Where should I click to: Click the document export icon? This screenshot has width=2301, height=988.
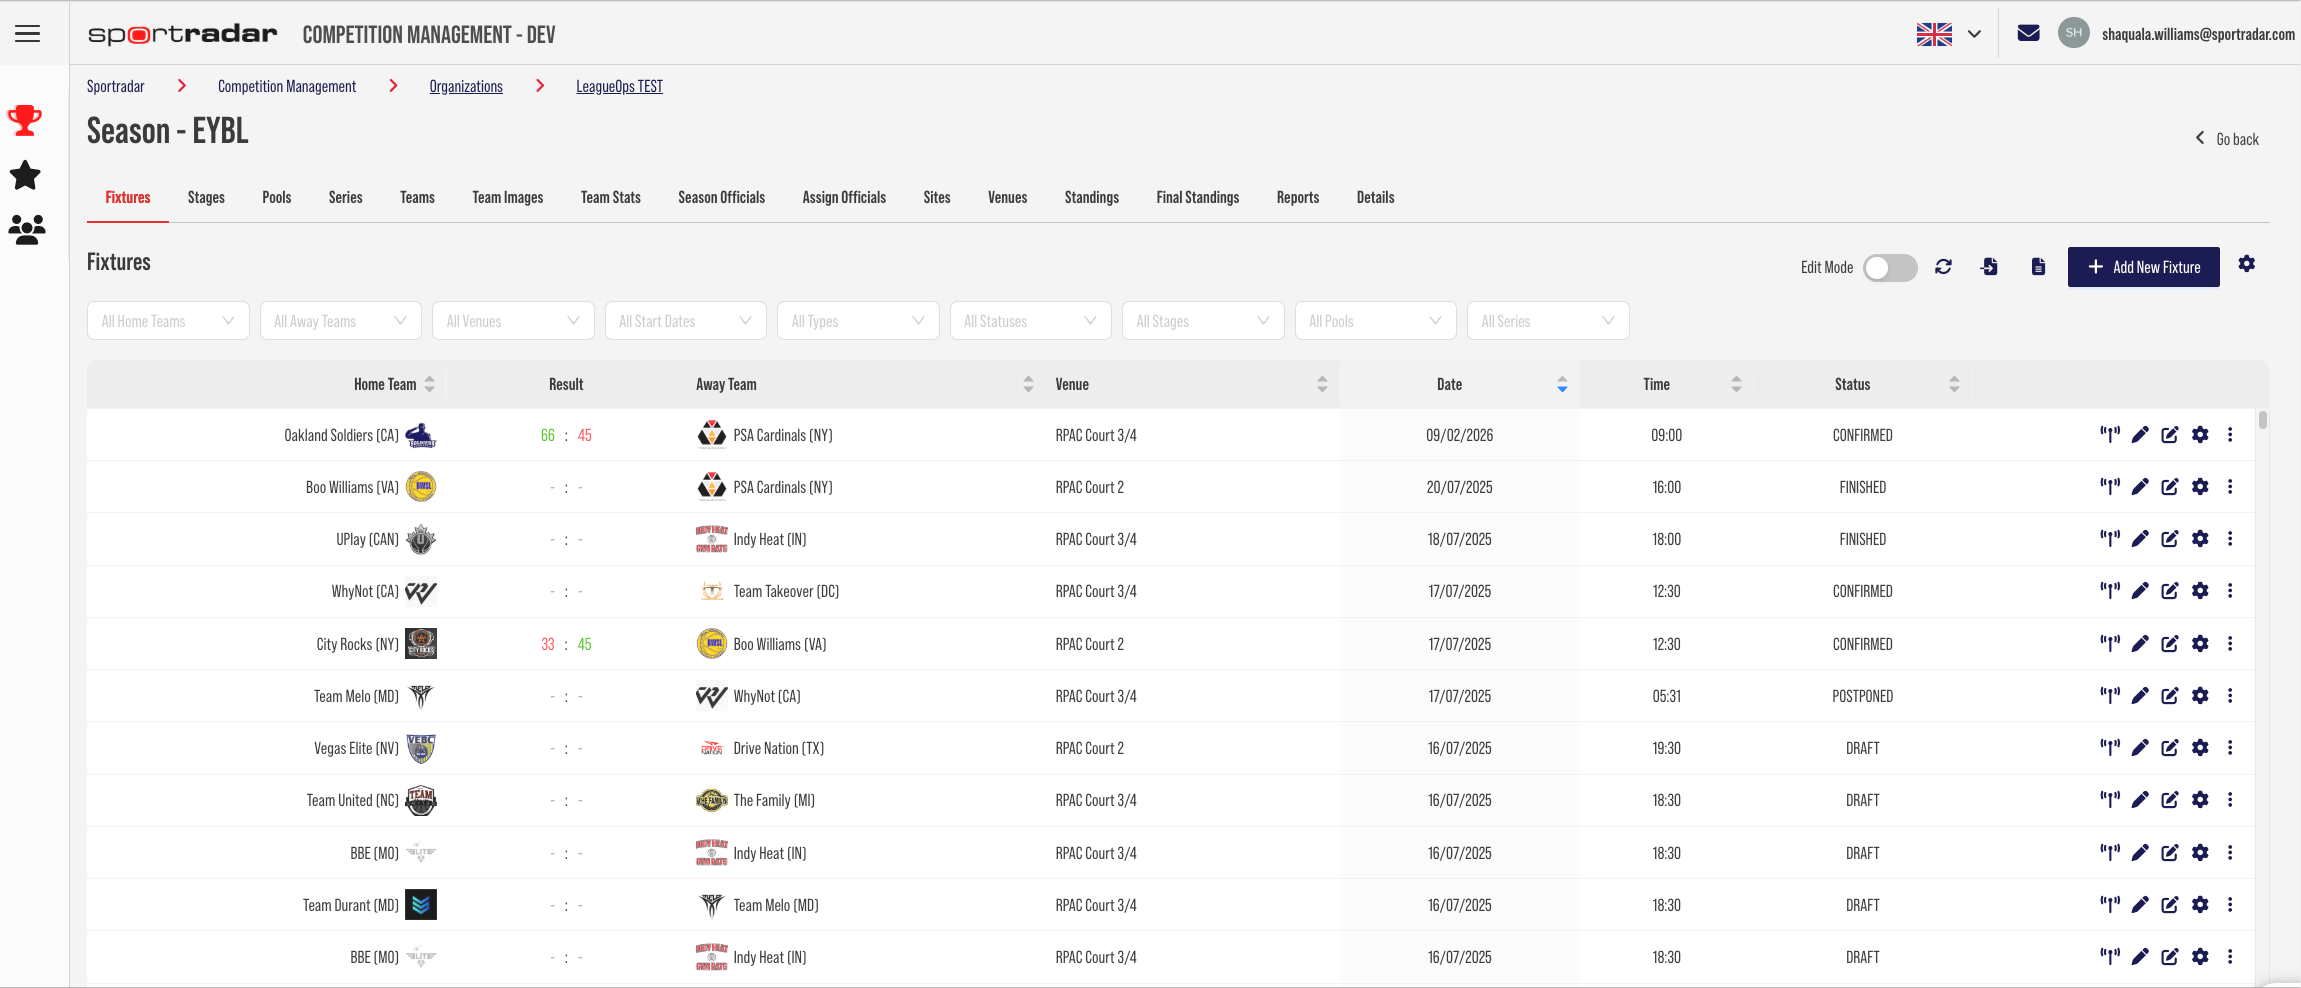click(x=2038, y=267)
